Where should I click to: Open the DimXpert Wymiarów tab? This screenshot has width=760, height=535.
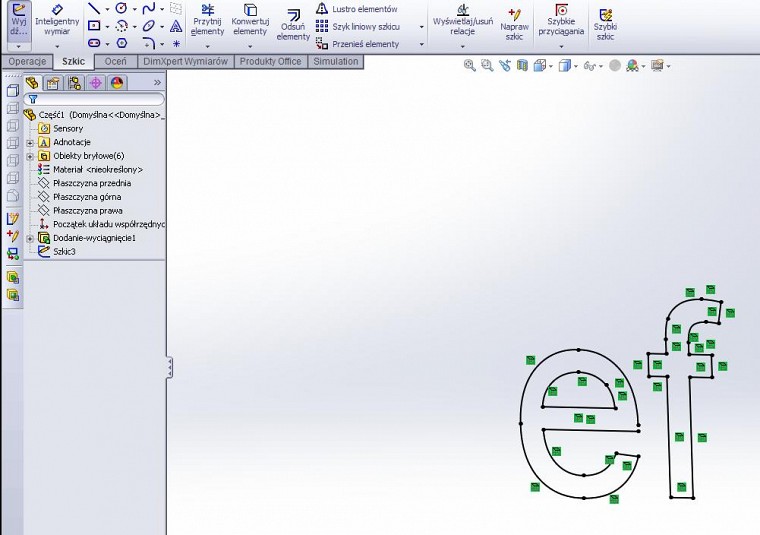click(186, 62)
